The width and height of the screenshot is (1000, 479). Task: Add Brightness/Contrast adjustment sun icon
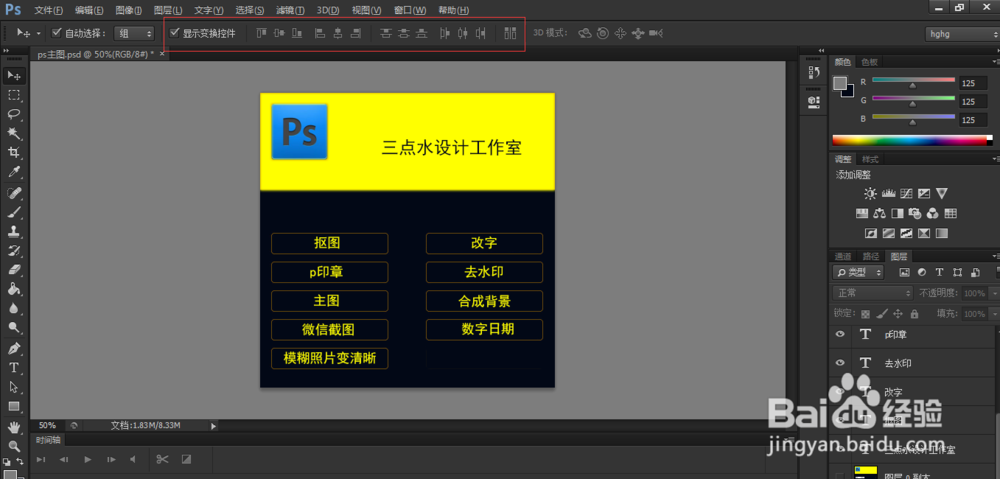pos(870,193)
